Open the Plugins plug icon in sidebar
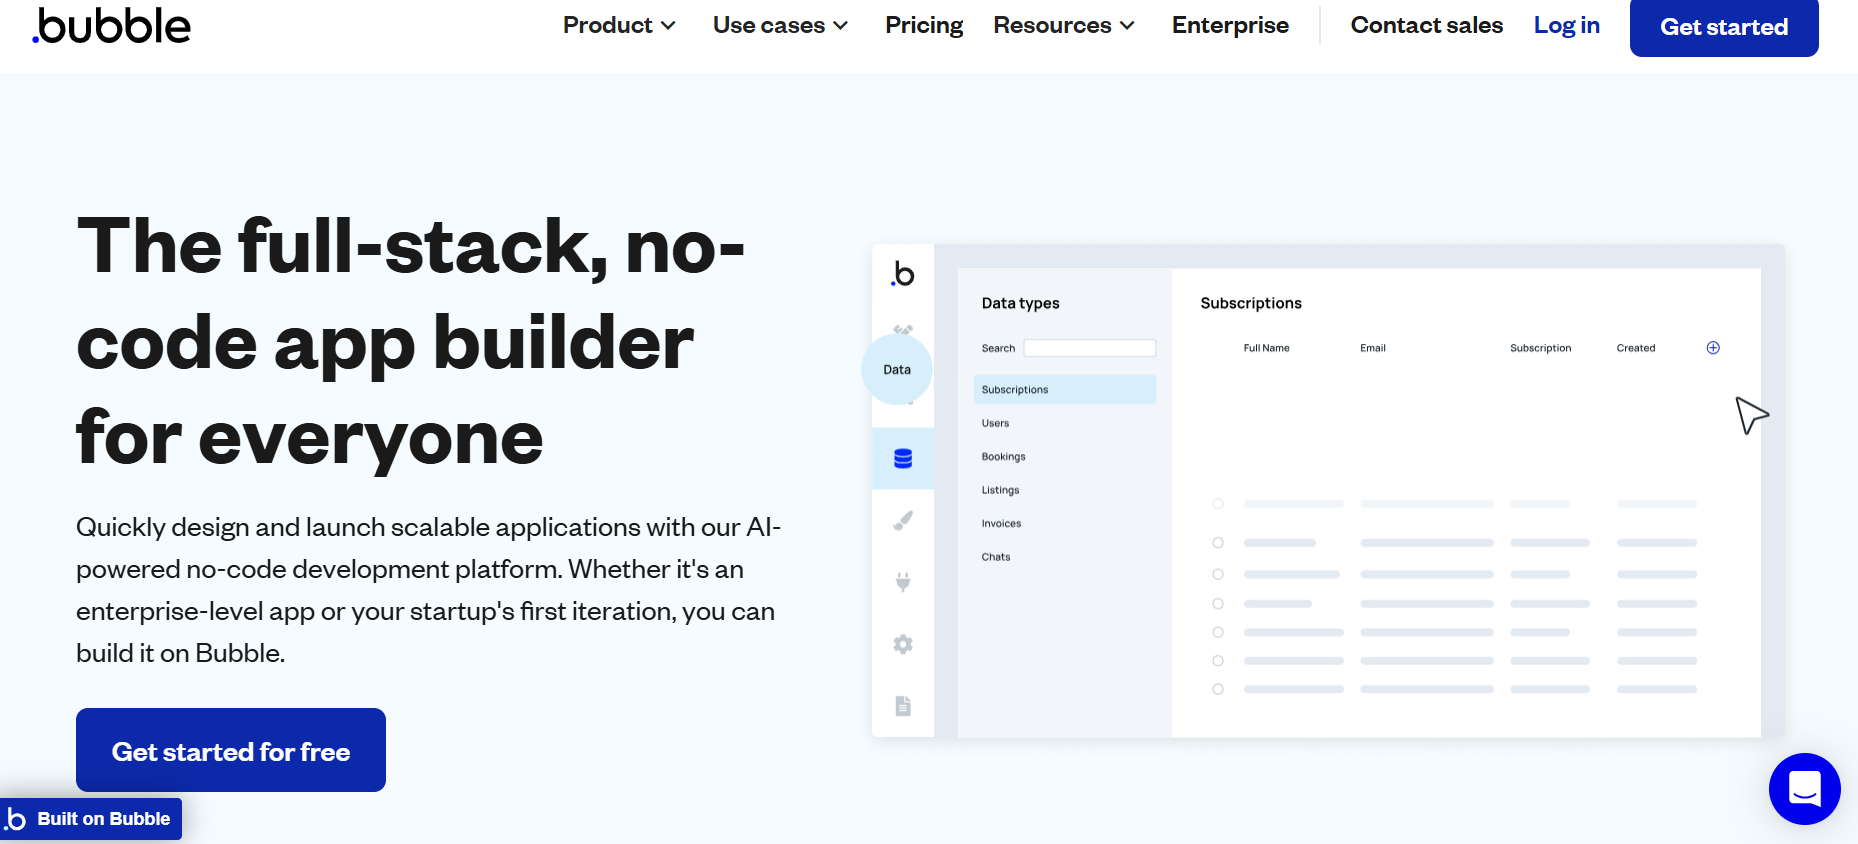1858x844 pixels. click(903, 582)
